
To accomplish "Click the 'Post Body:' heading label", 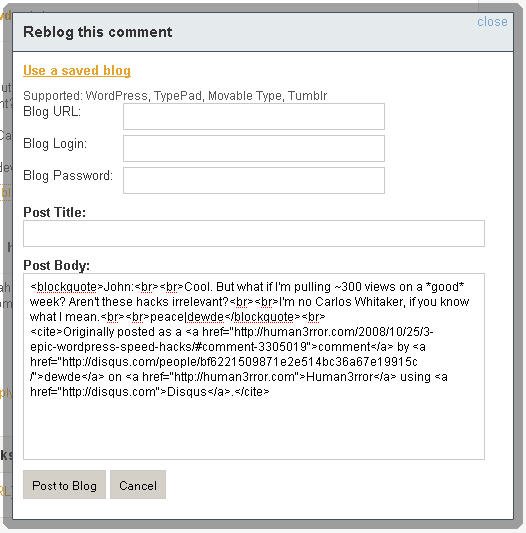I will click(x=56, y=265).
